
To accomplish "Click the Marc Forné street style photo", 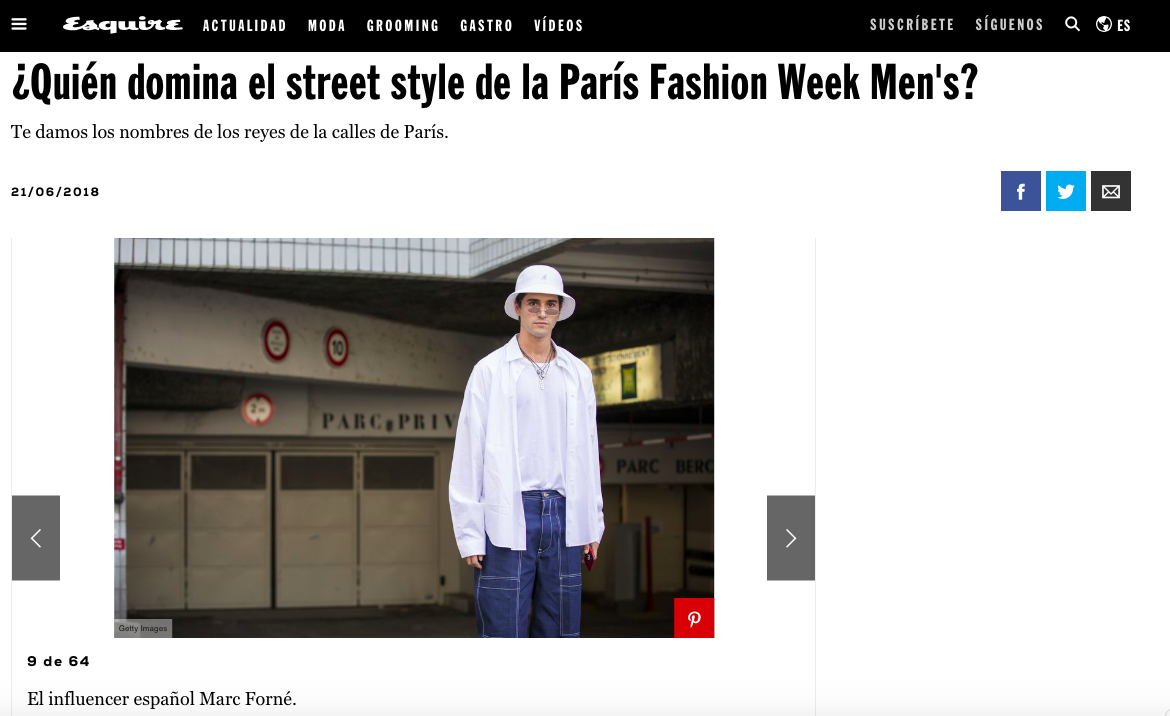I will (x=414, y=438).
